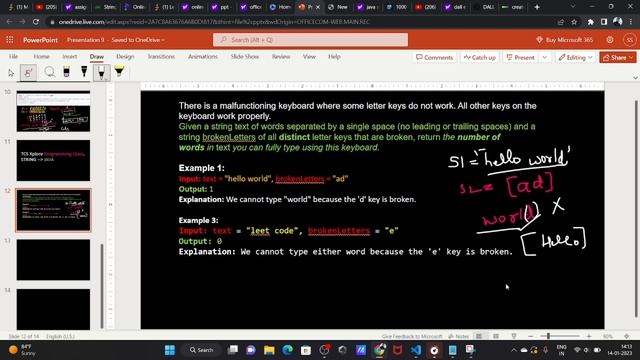The width and height of the screenshot is (640, 360).
Task: Open the File menu
Action: (x=13, y=56)
